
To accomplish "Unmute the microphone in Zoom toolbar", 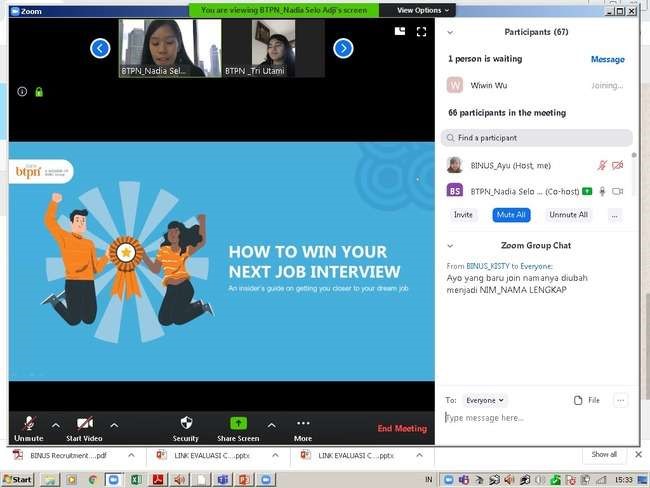I will click(x=29, y=429).
